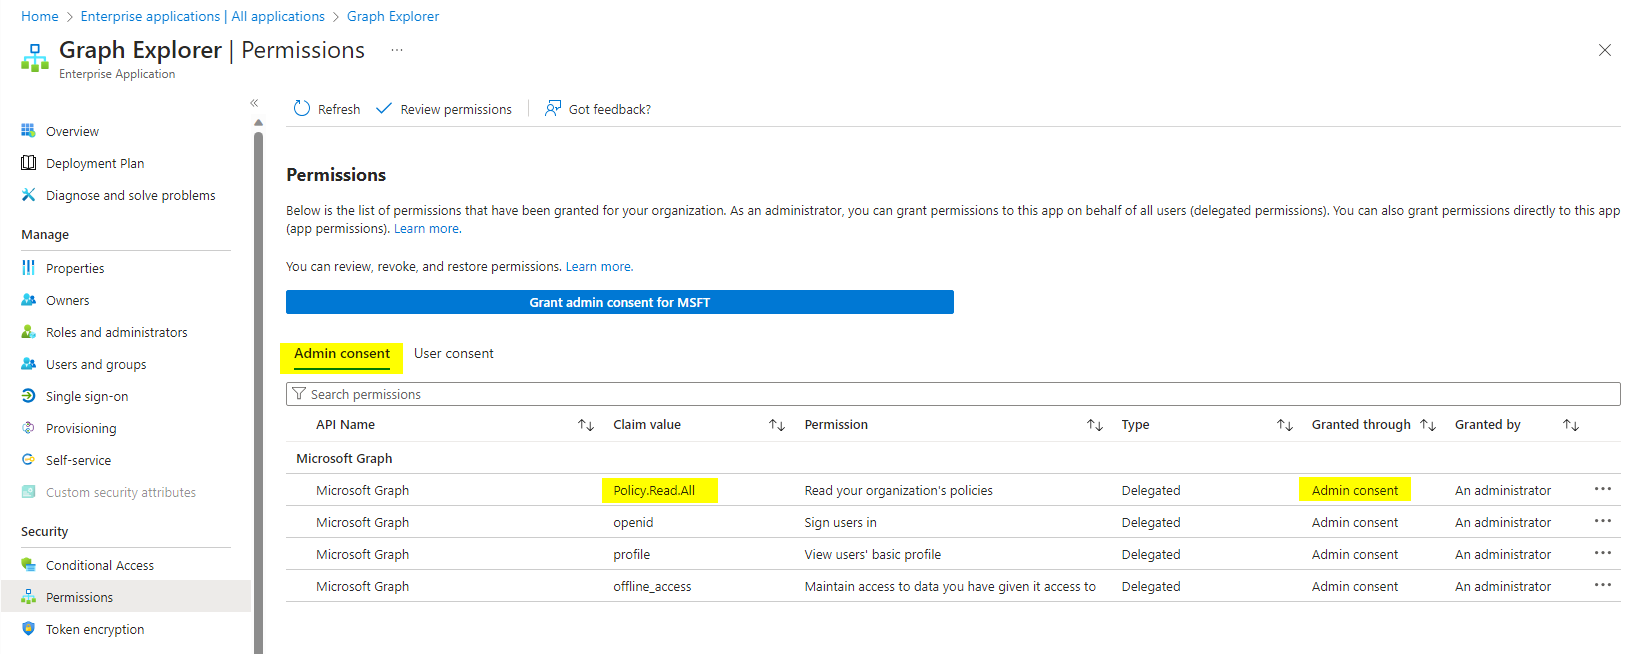This screenshot has height=654, width=1631.
Task: Click Read your organization's policies cell
Action: click(x=898, y=490)
